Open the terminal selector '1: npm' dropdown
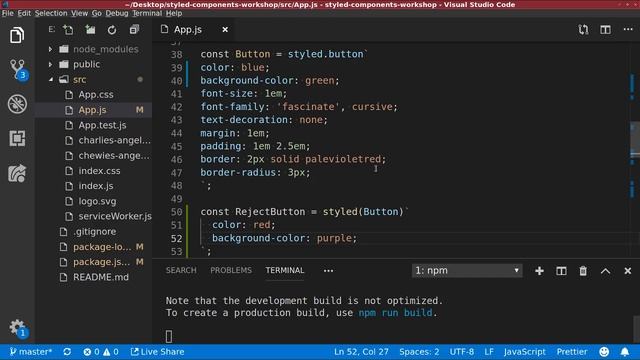Image resolution: width=640 pixels, height=360 pixels. 467,270
